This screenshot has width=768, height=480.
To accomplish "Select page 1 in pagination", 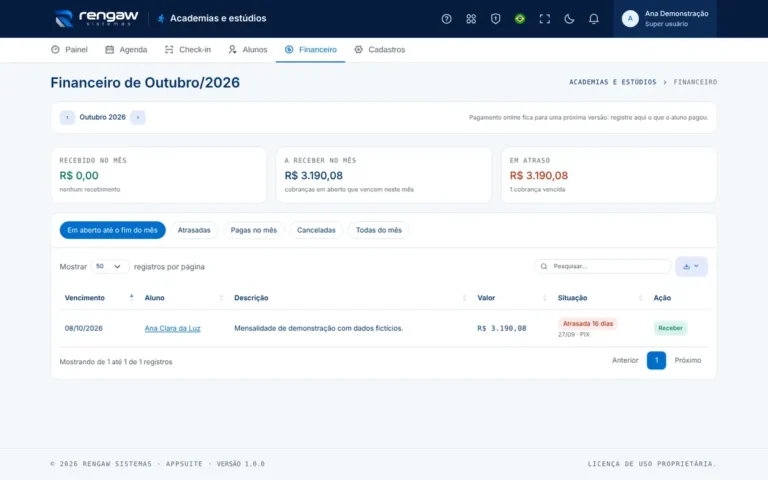I will pyautogui.click(x=656, y=360).
